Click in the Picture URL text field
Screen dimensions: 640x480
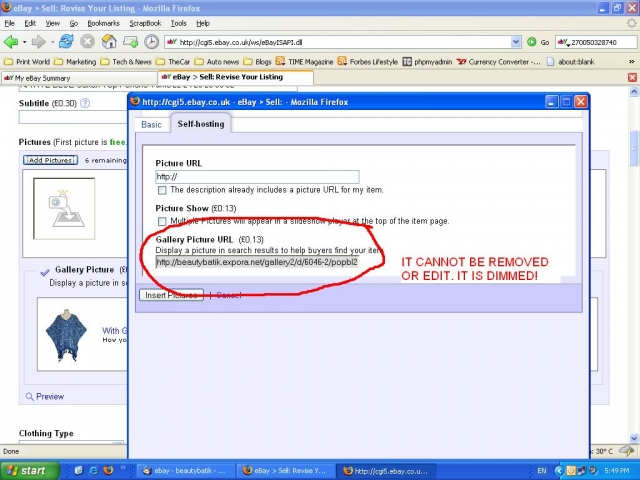point(256,177)
